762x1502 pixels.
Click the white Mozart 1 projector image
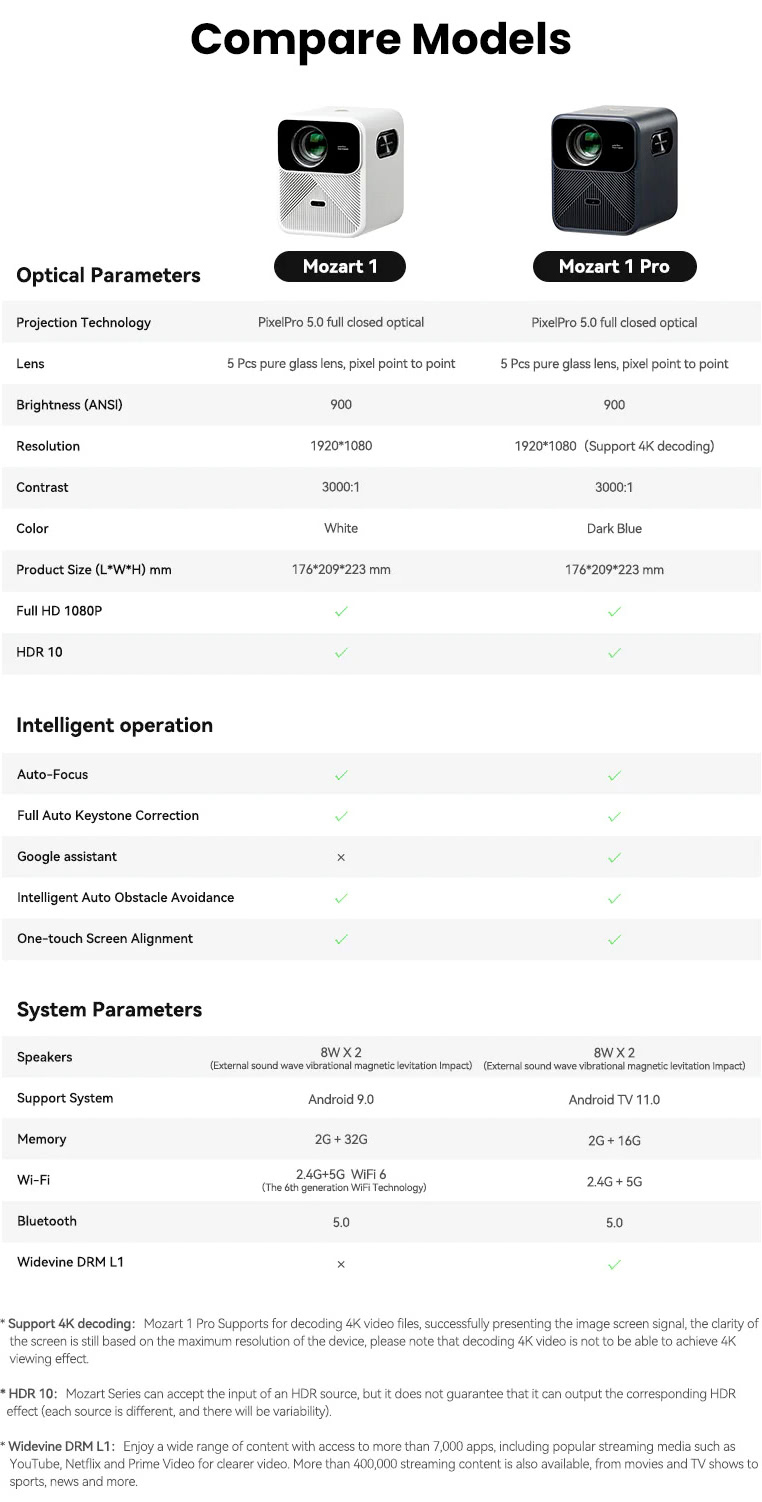pyautogui.click(x=340, y=172)
